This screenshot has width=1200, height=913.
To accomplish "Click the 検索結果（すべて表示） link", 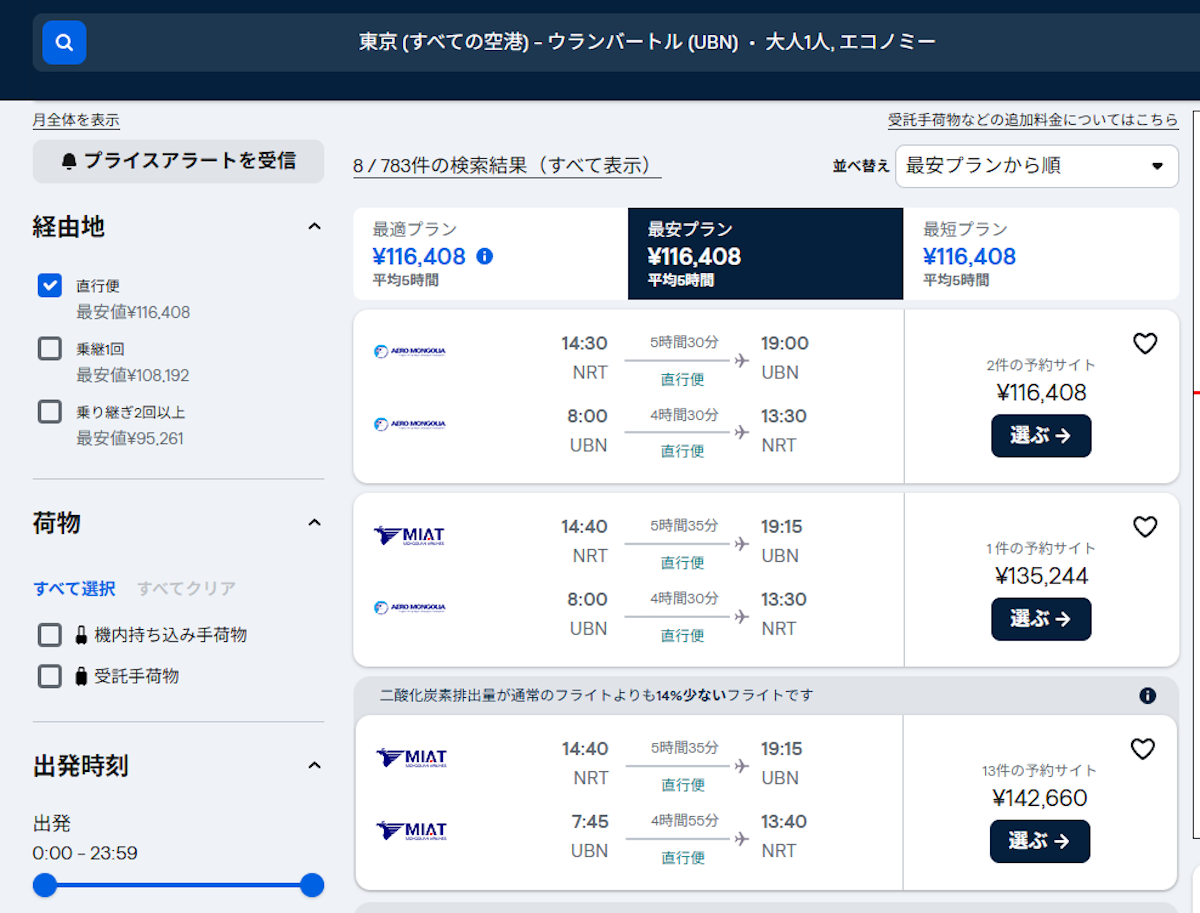I will (x=507, y=166).
